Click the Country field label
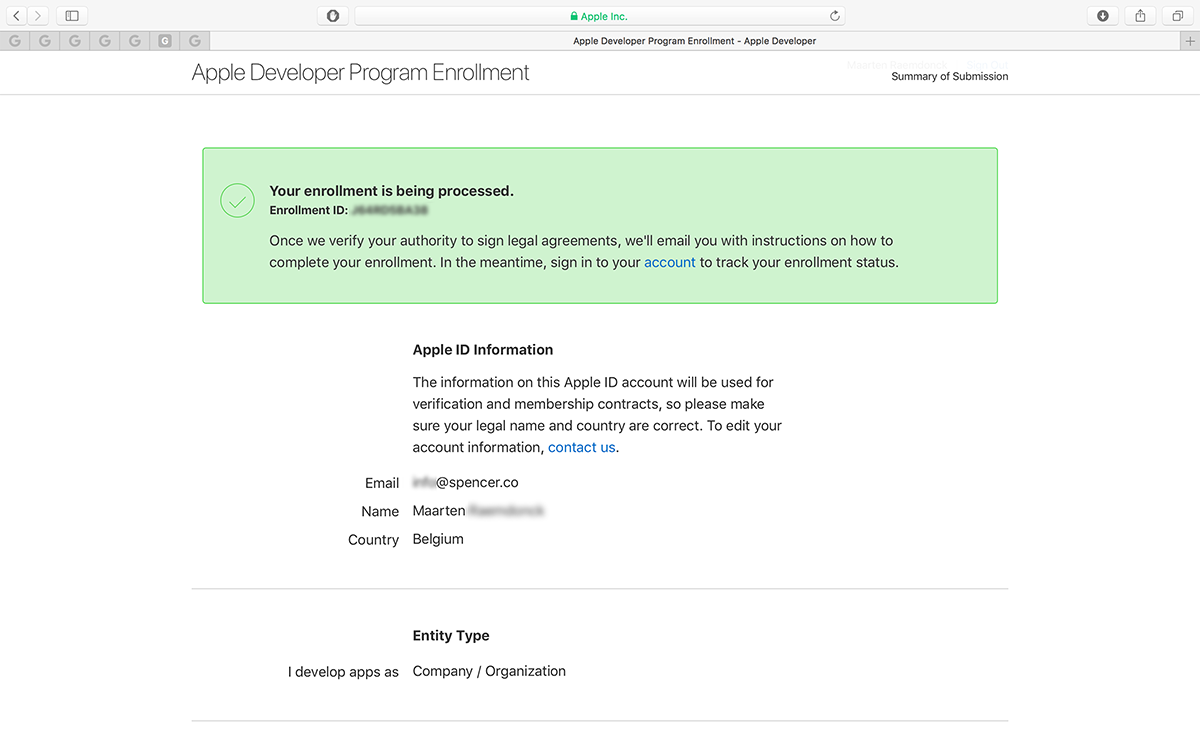1200x750 pixels. click(x=374, y=539)
